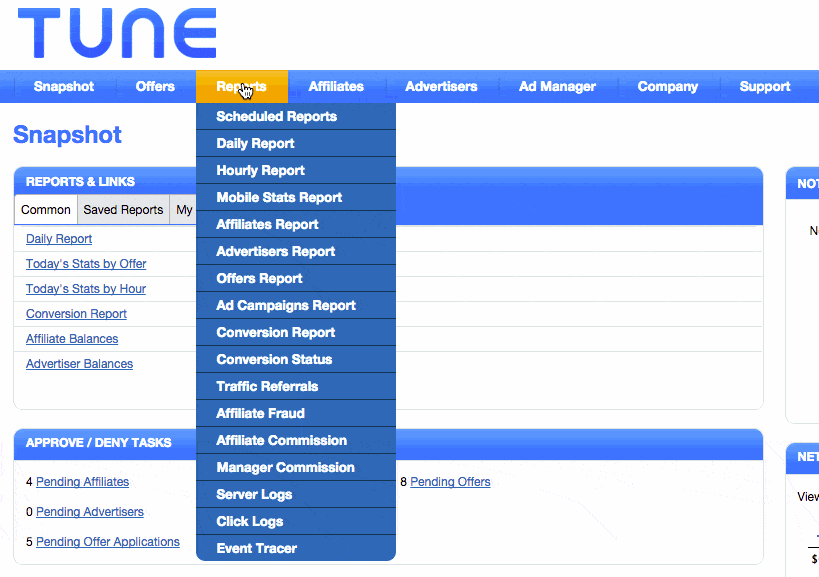
Task: Open the Snapshot navigation tab
Action: [x=63, y=87]
